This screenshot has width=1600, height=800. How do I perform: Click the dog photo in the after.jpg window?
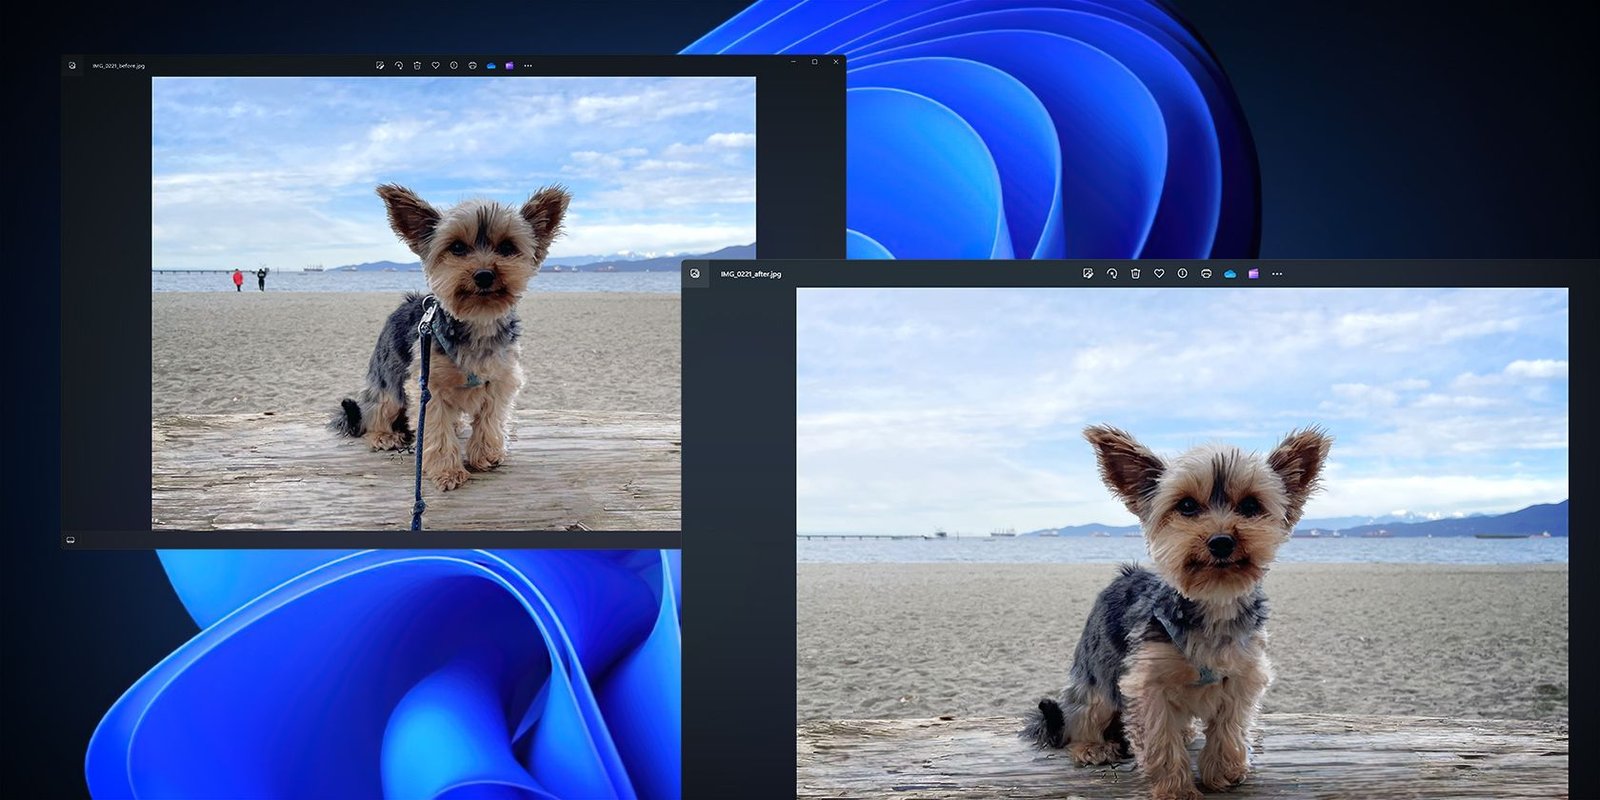pos(1182,544)
